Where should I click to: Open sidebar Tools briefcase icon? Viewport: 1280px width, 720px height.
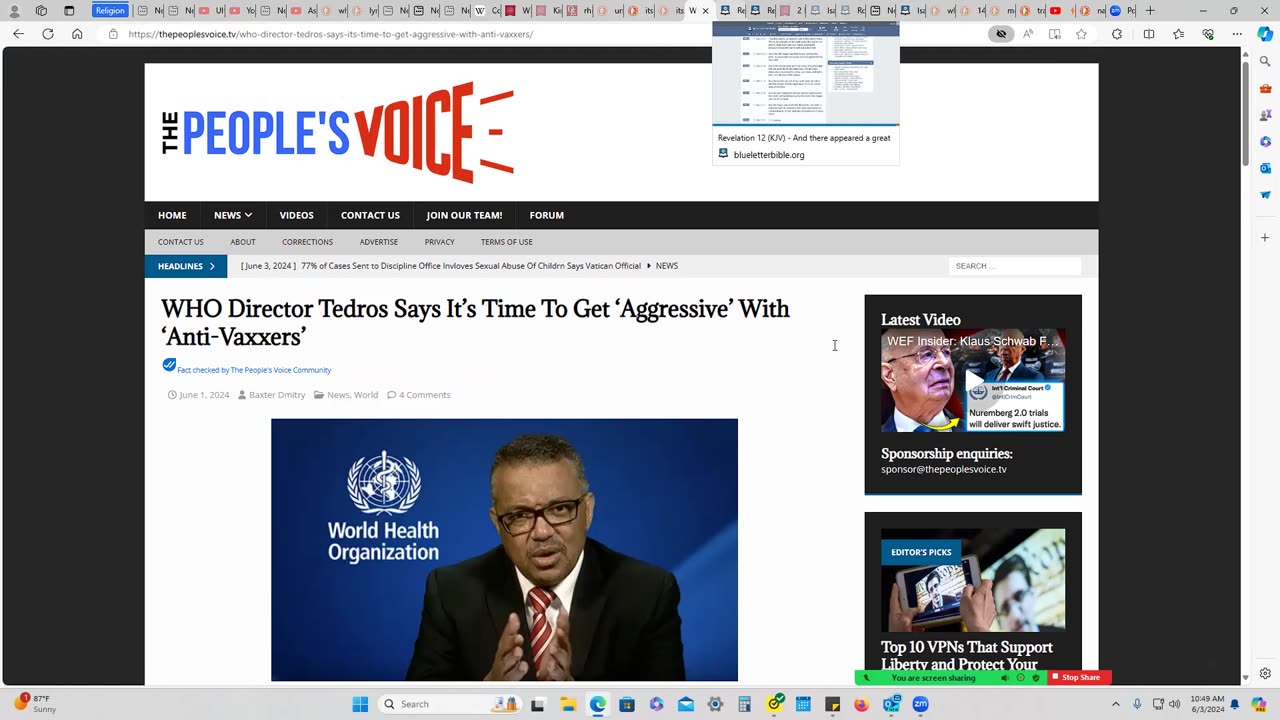point(1265,89)
